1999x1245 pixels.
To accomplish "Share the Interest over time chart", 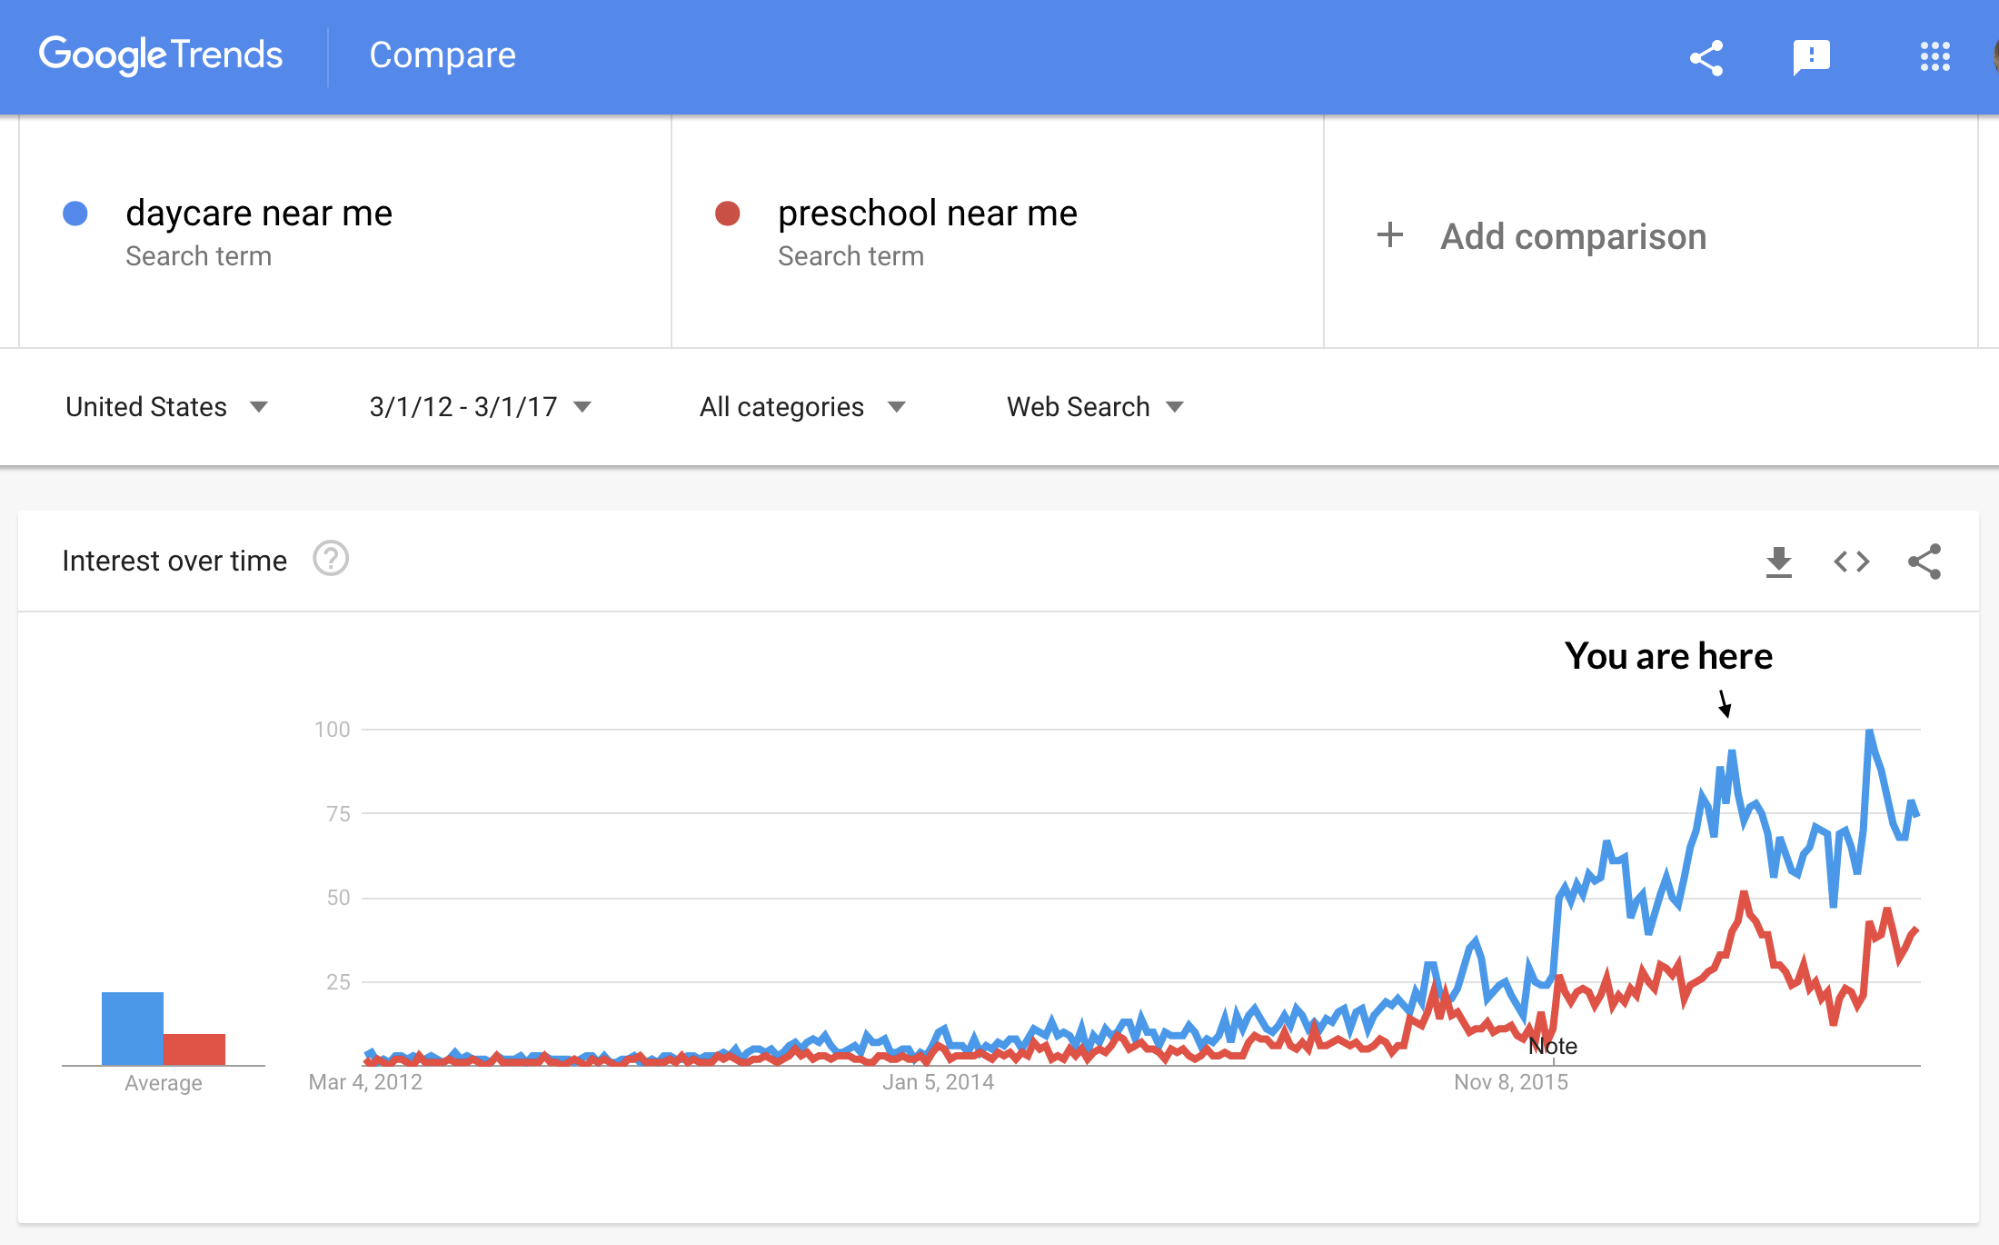I will pos(1924,562).
